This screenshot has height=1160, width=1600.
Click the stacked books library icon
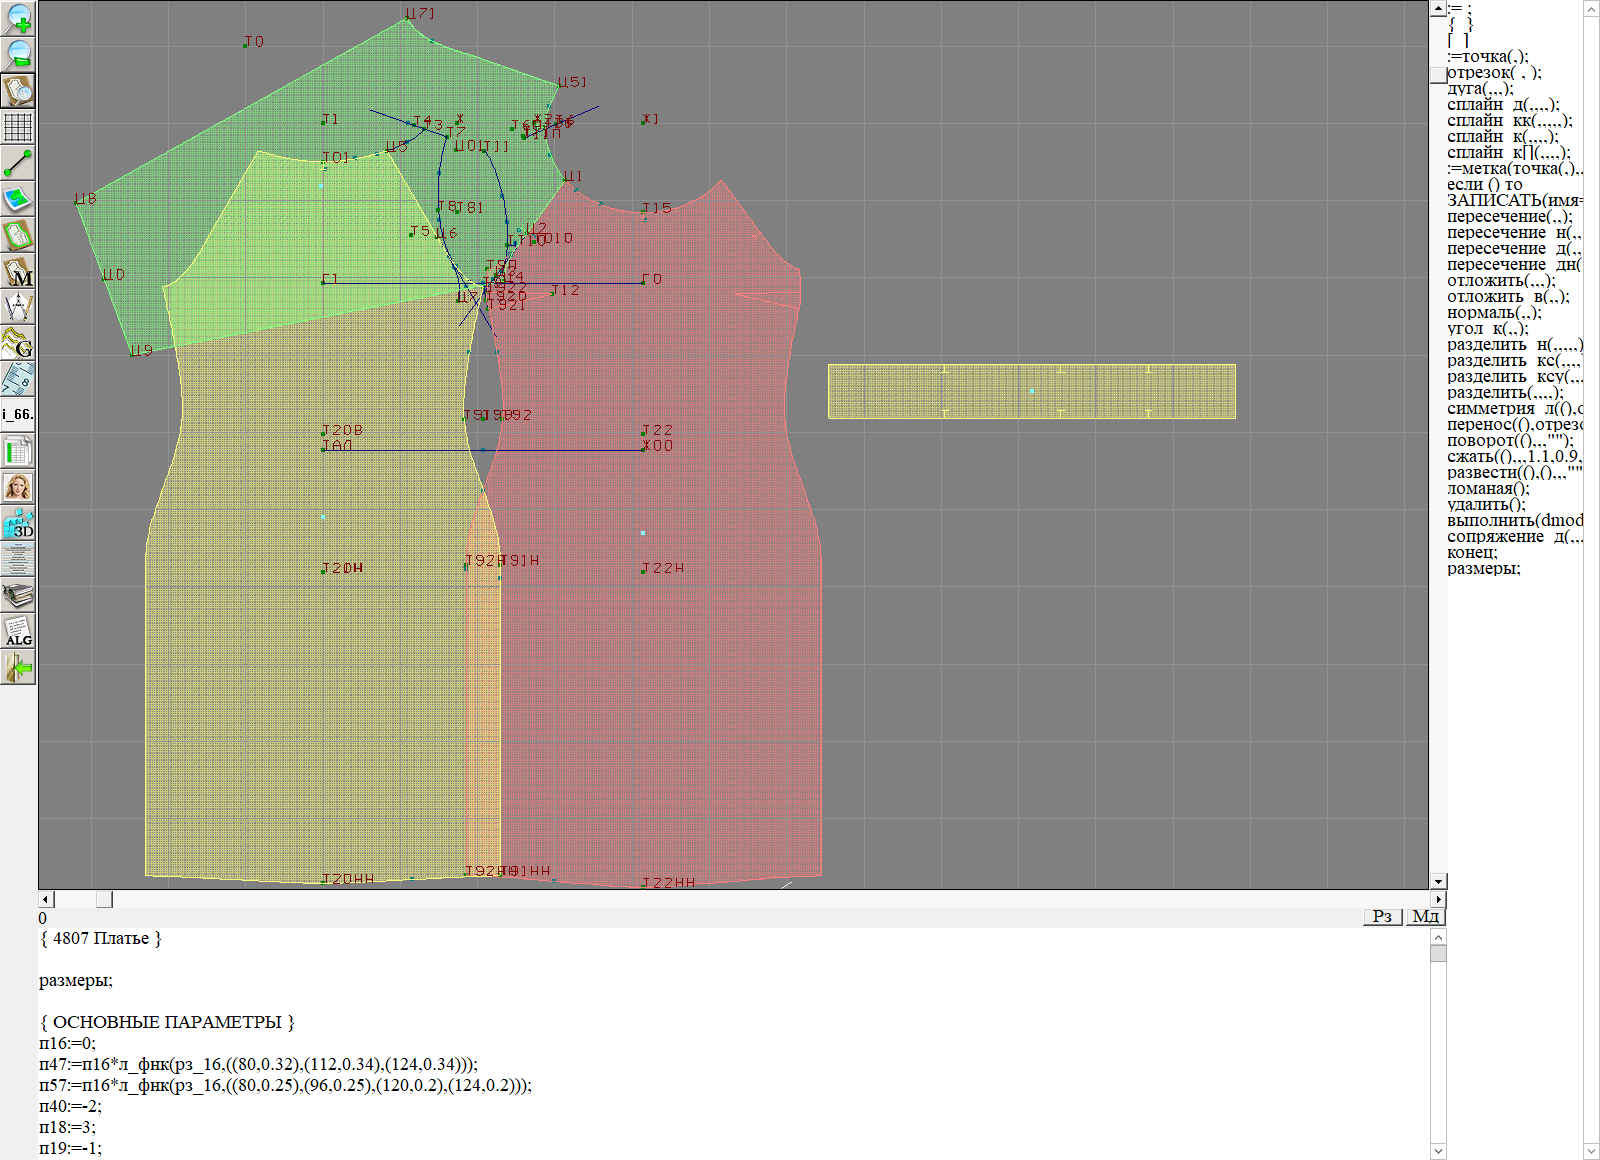18,596
